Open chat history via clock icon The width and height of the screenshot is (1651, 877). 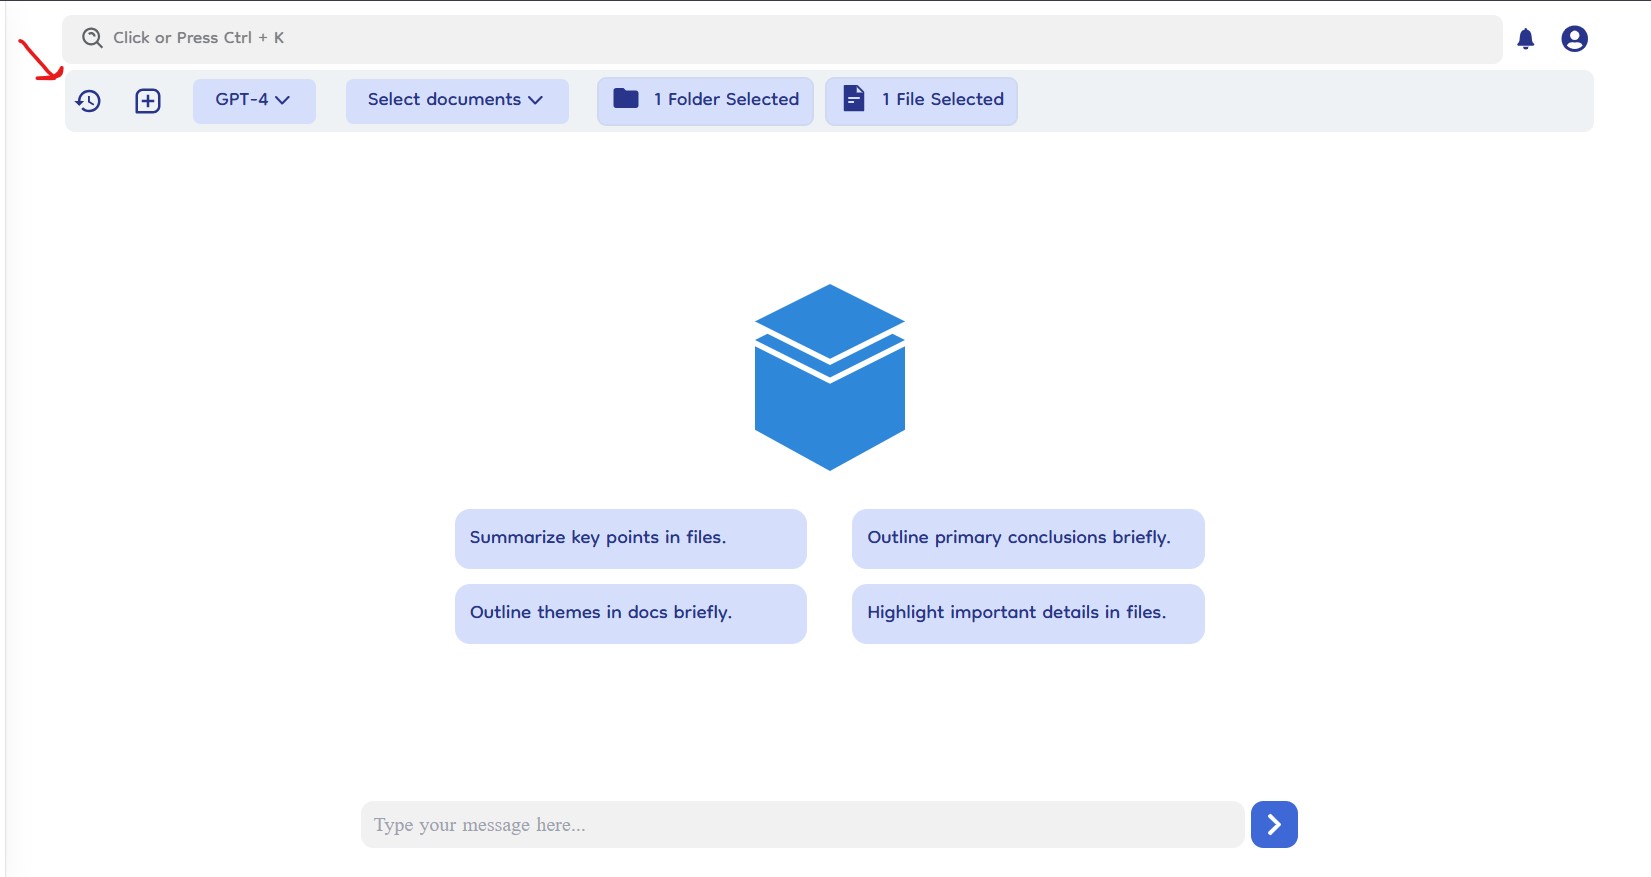click(x=88, y=101)
